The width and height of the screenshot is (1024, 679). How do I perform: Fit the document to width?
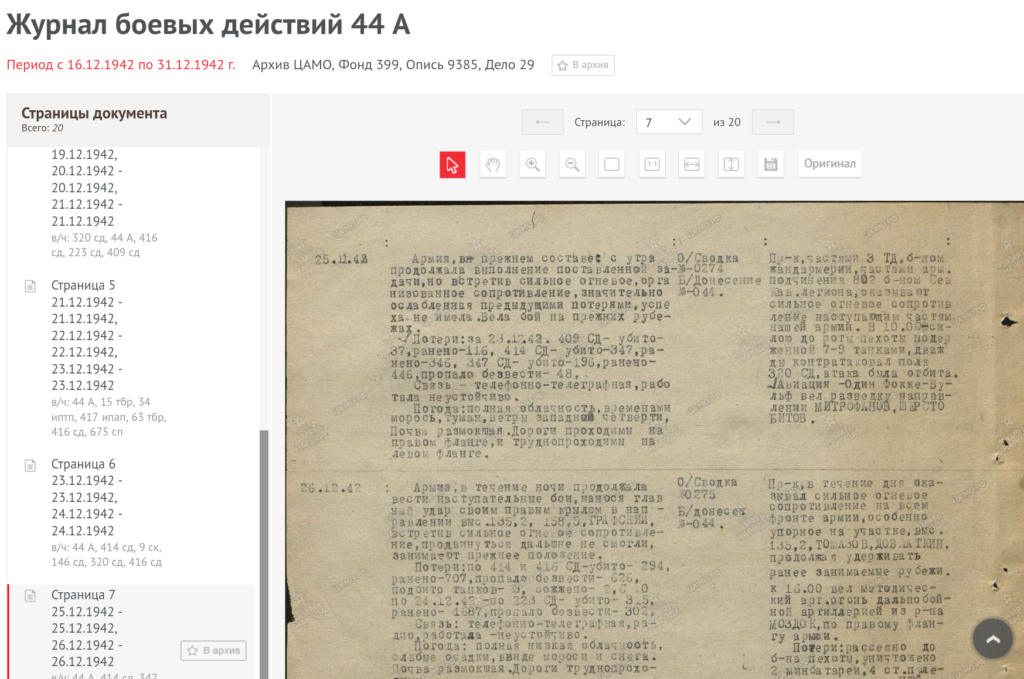[691, 164]
